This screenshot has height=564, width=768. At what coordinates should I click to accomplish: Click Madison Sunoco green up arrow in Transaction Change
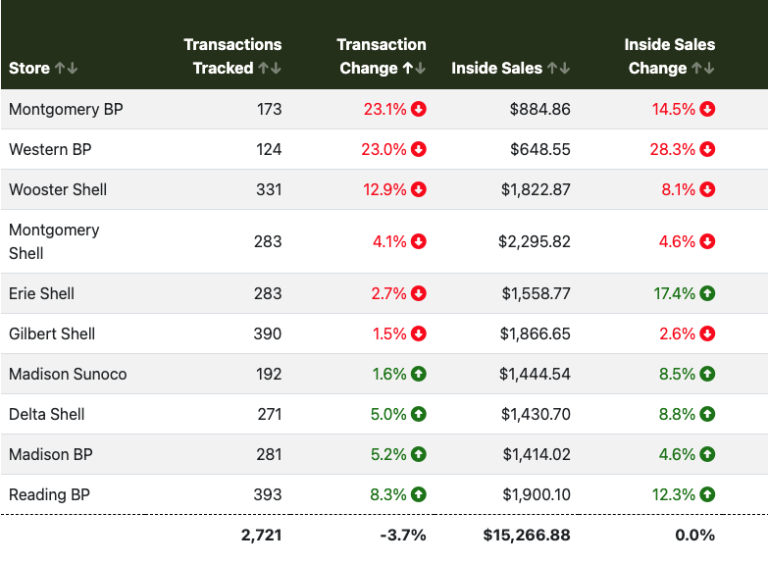418,374
